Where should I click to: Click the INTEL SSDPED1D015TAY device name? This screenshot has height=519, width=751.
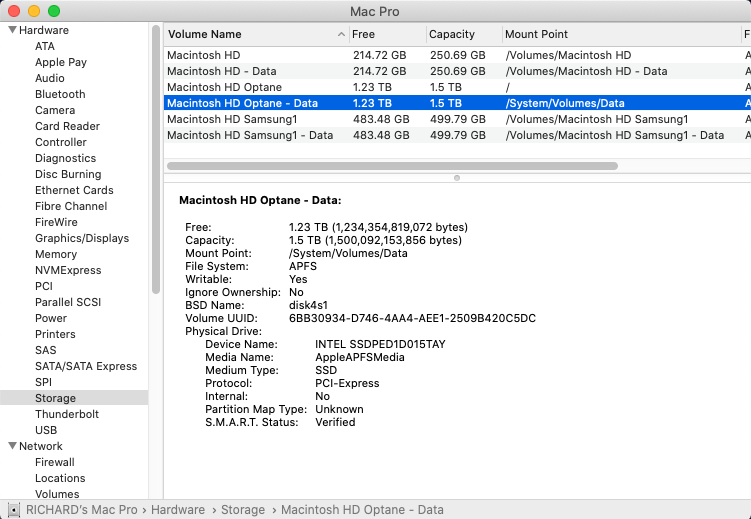point(380,344)
